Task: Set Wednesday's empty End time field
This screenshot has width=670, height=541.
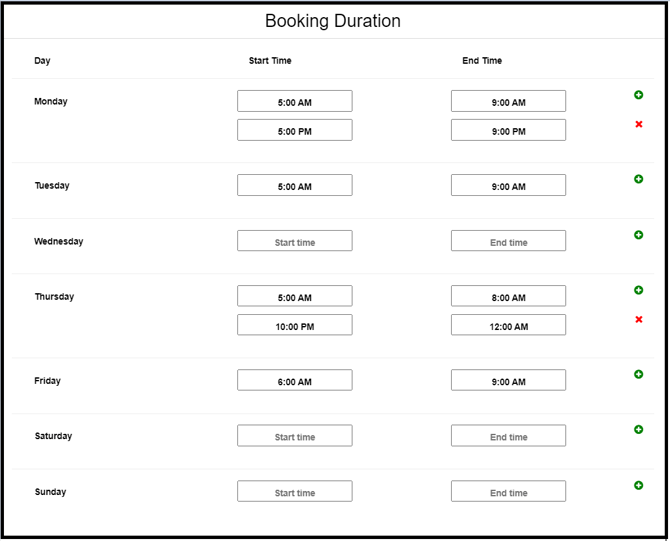Action: (x=508, y=241)
